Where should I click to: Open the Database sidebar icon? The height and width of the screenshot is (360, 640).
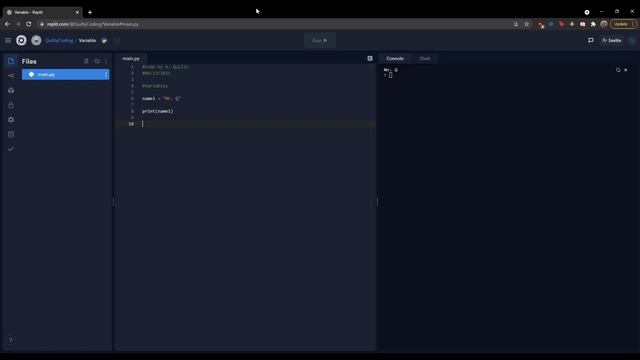[x=11, y=134]
